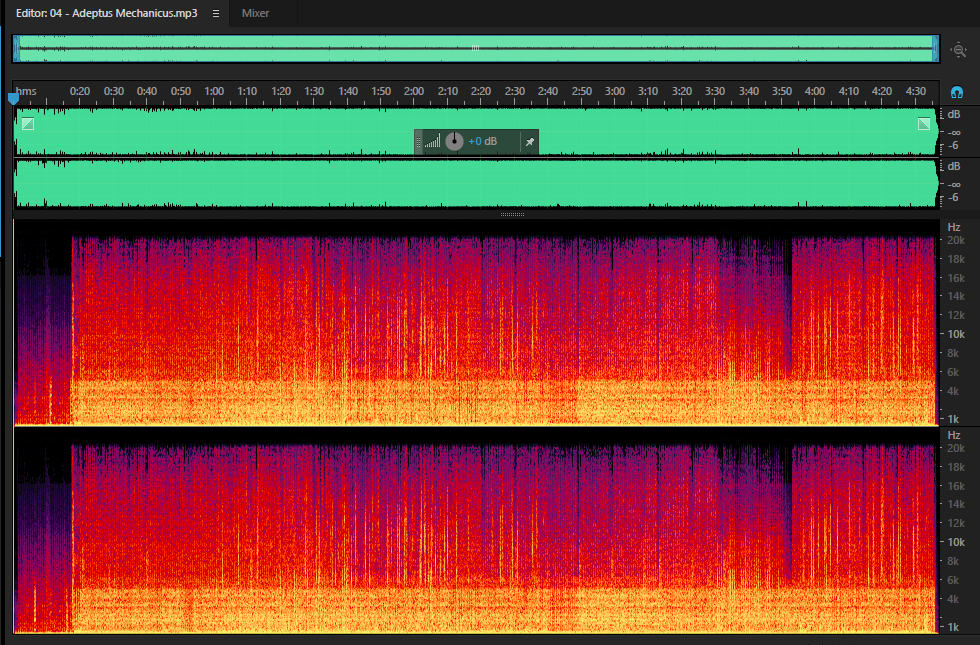Click the 1:00 mark on the ruler

point(214,91)
